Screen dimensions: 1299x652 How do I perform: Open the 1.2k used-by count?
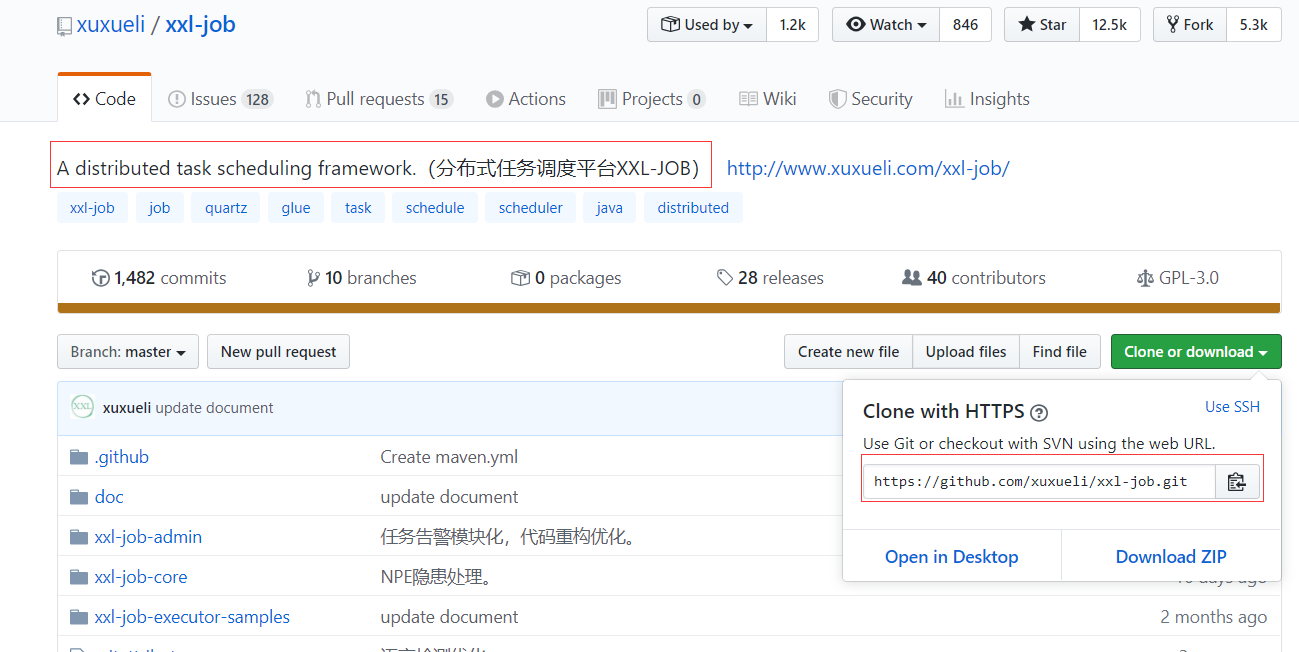792,25
